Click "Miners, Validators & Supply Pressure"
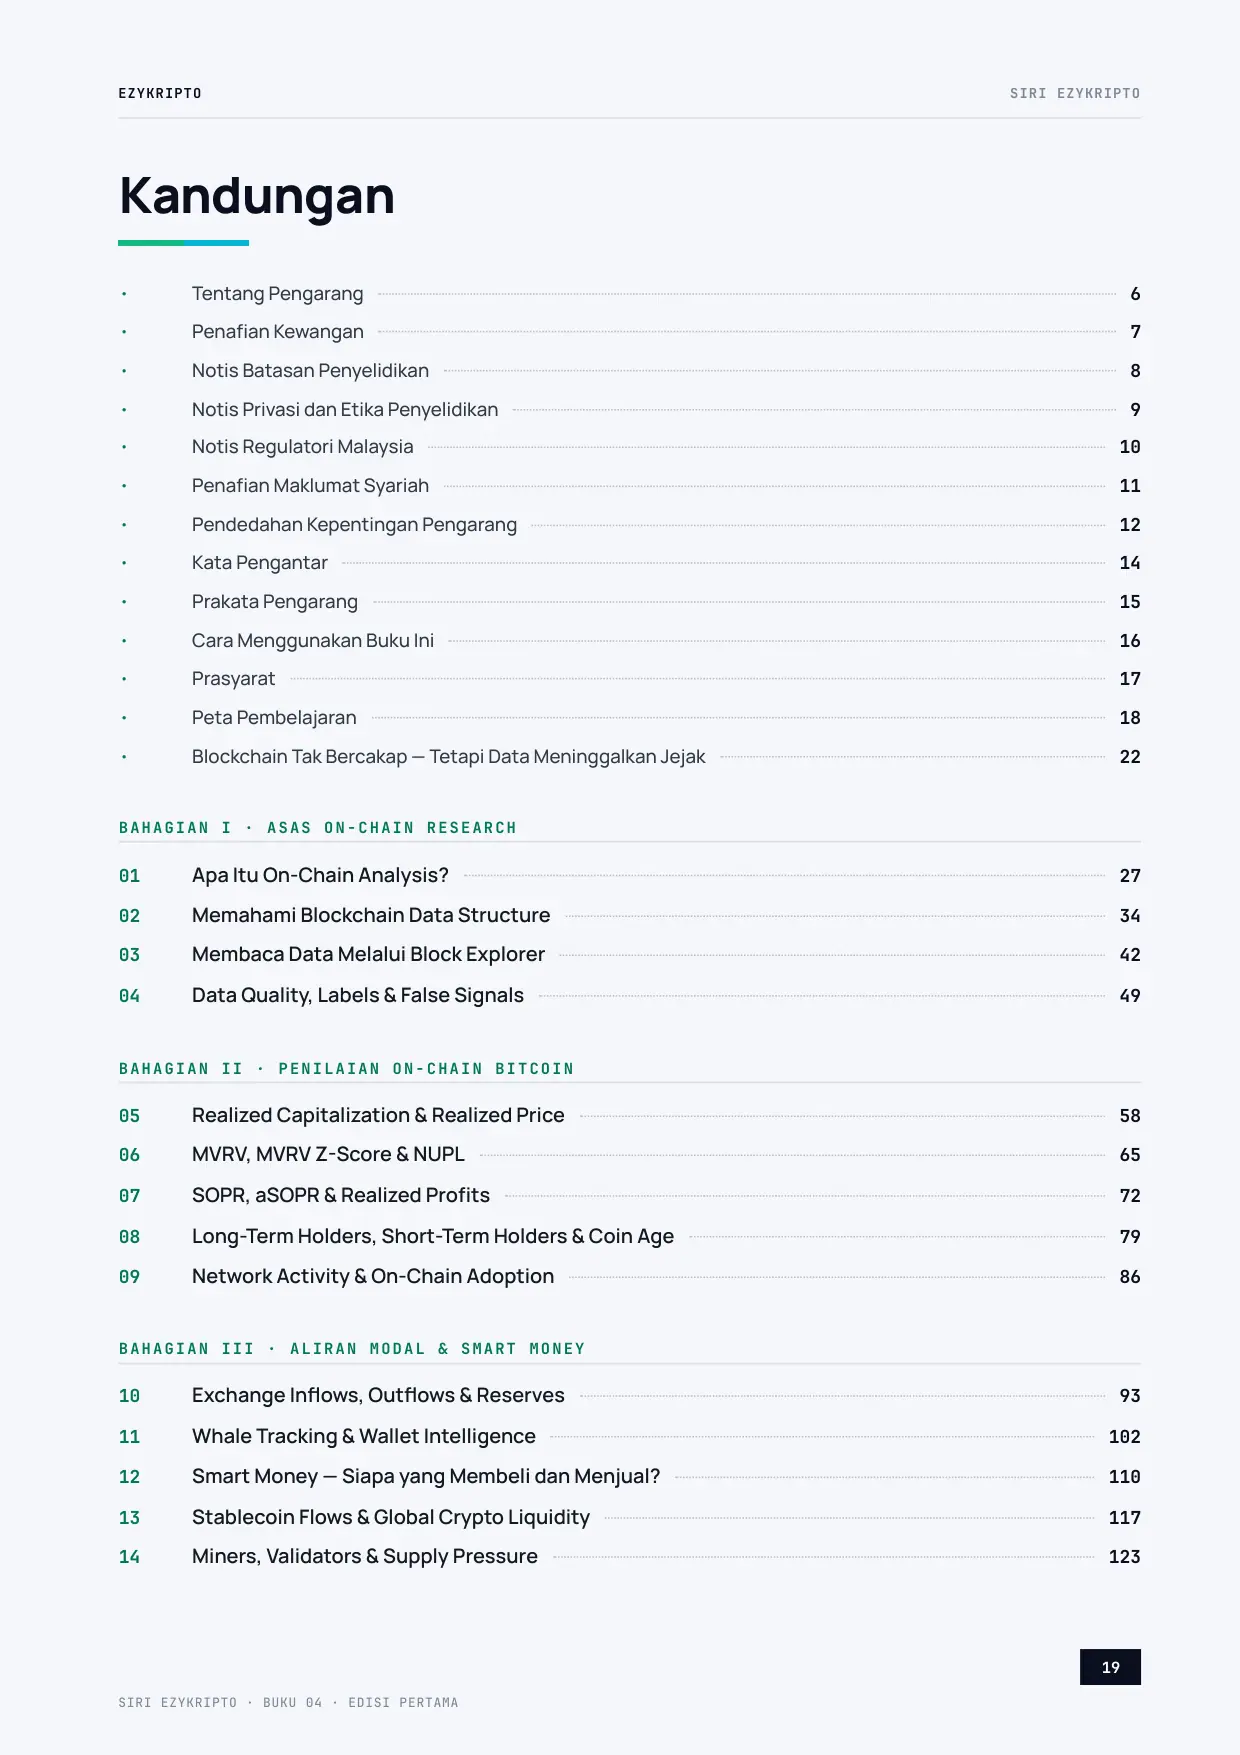1240x1755 pixels. (x=365, y=1557)
